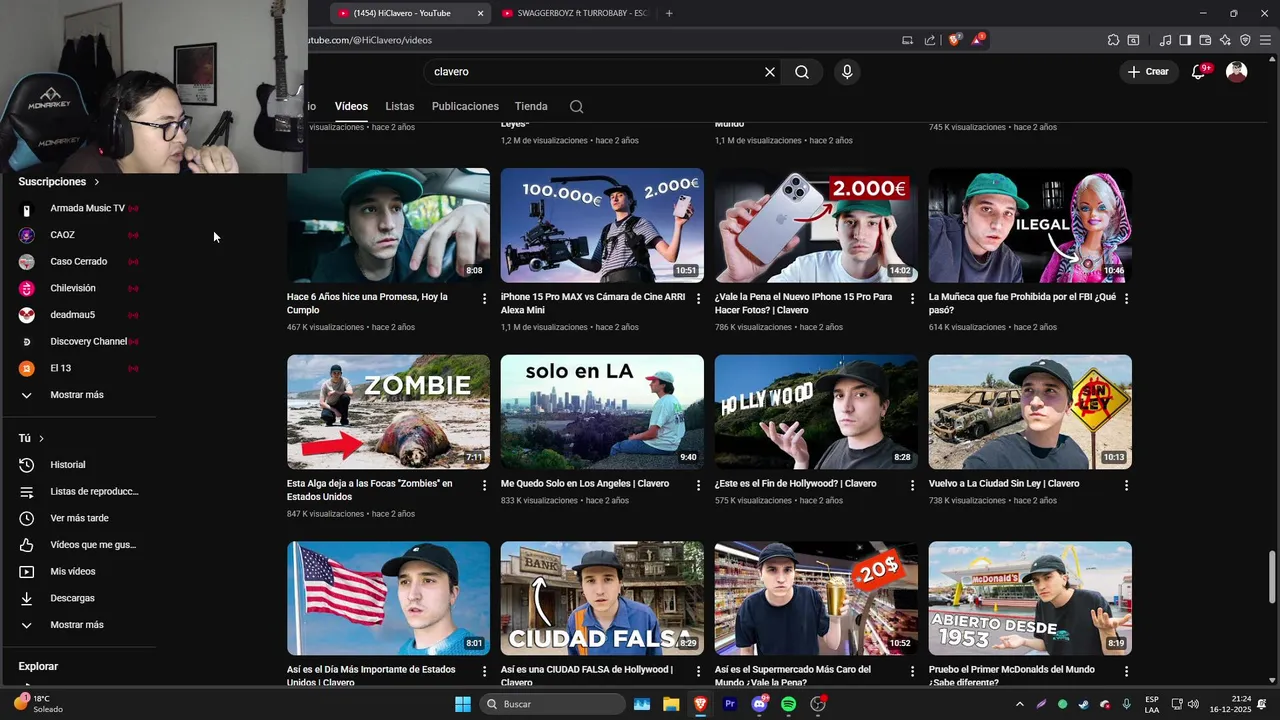Open the Windows Start menu

click(463, 704)
